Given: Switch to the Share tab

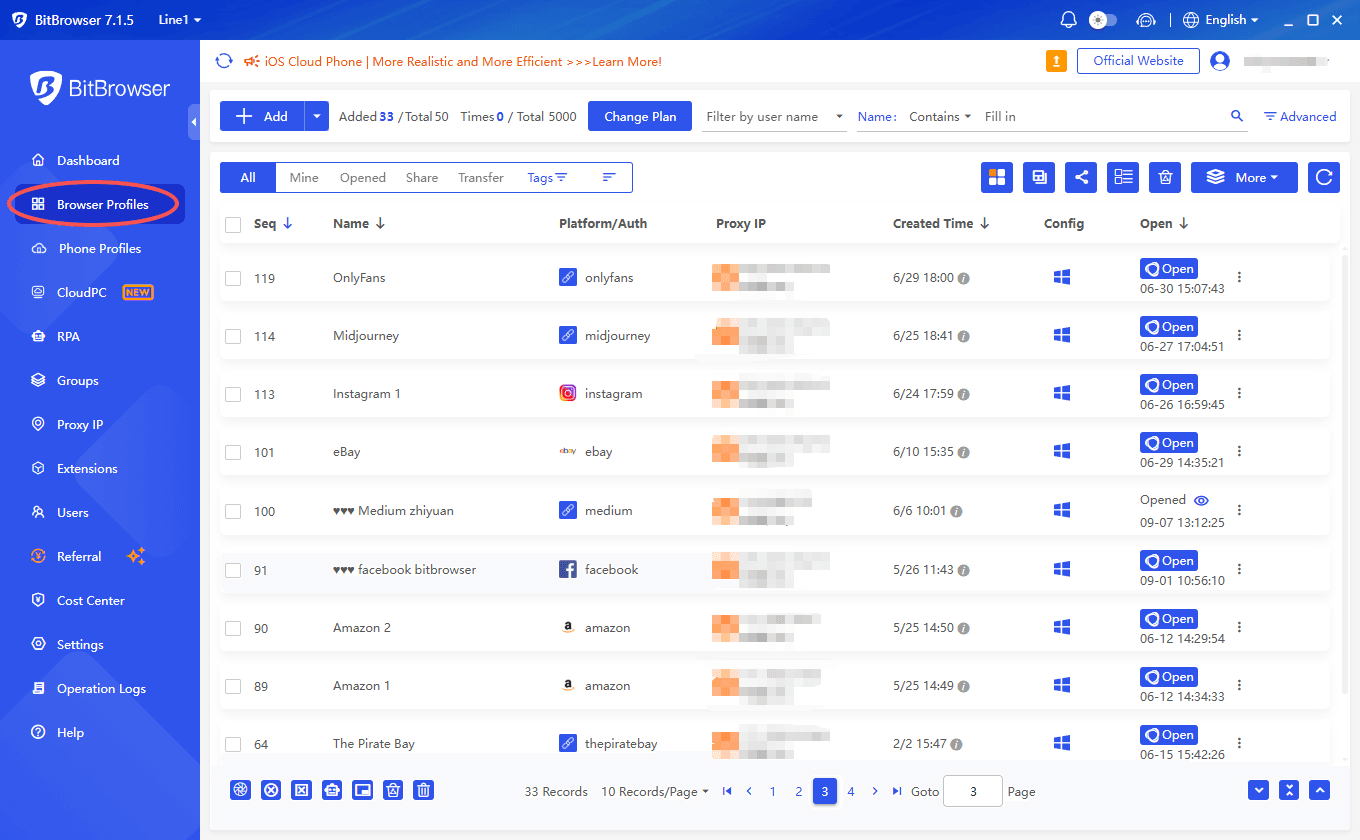Looking at the screenshot, I should pos(422,177).
